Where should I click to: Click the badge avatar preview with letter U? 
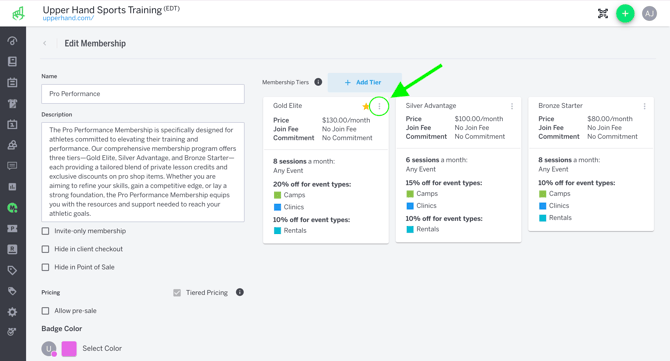click(49, 348)
